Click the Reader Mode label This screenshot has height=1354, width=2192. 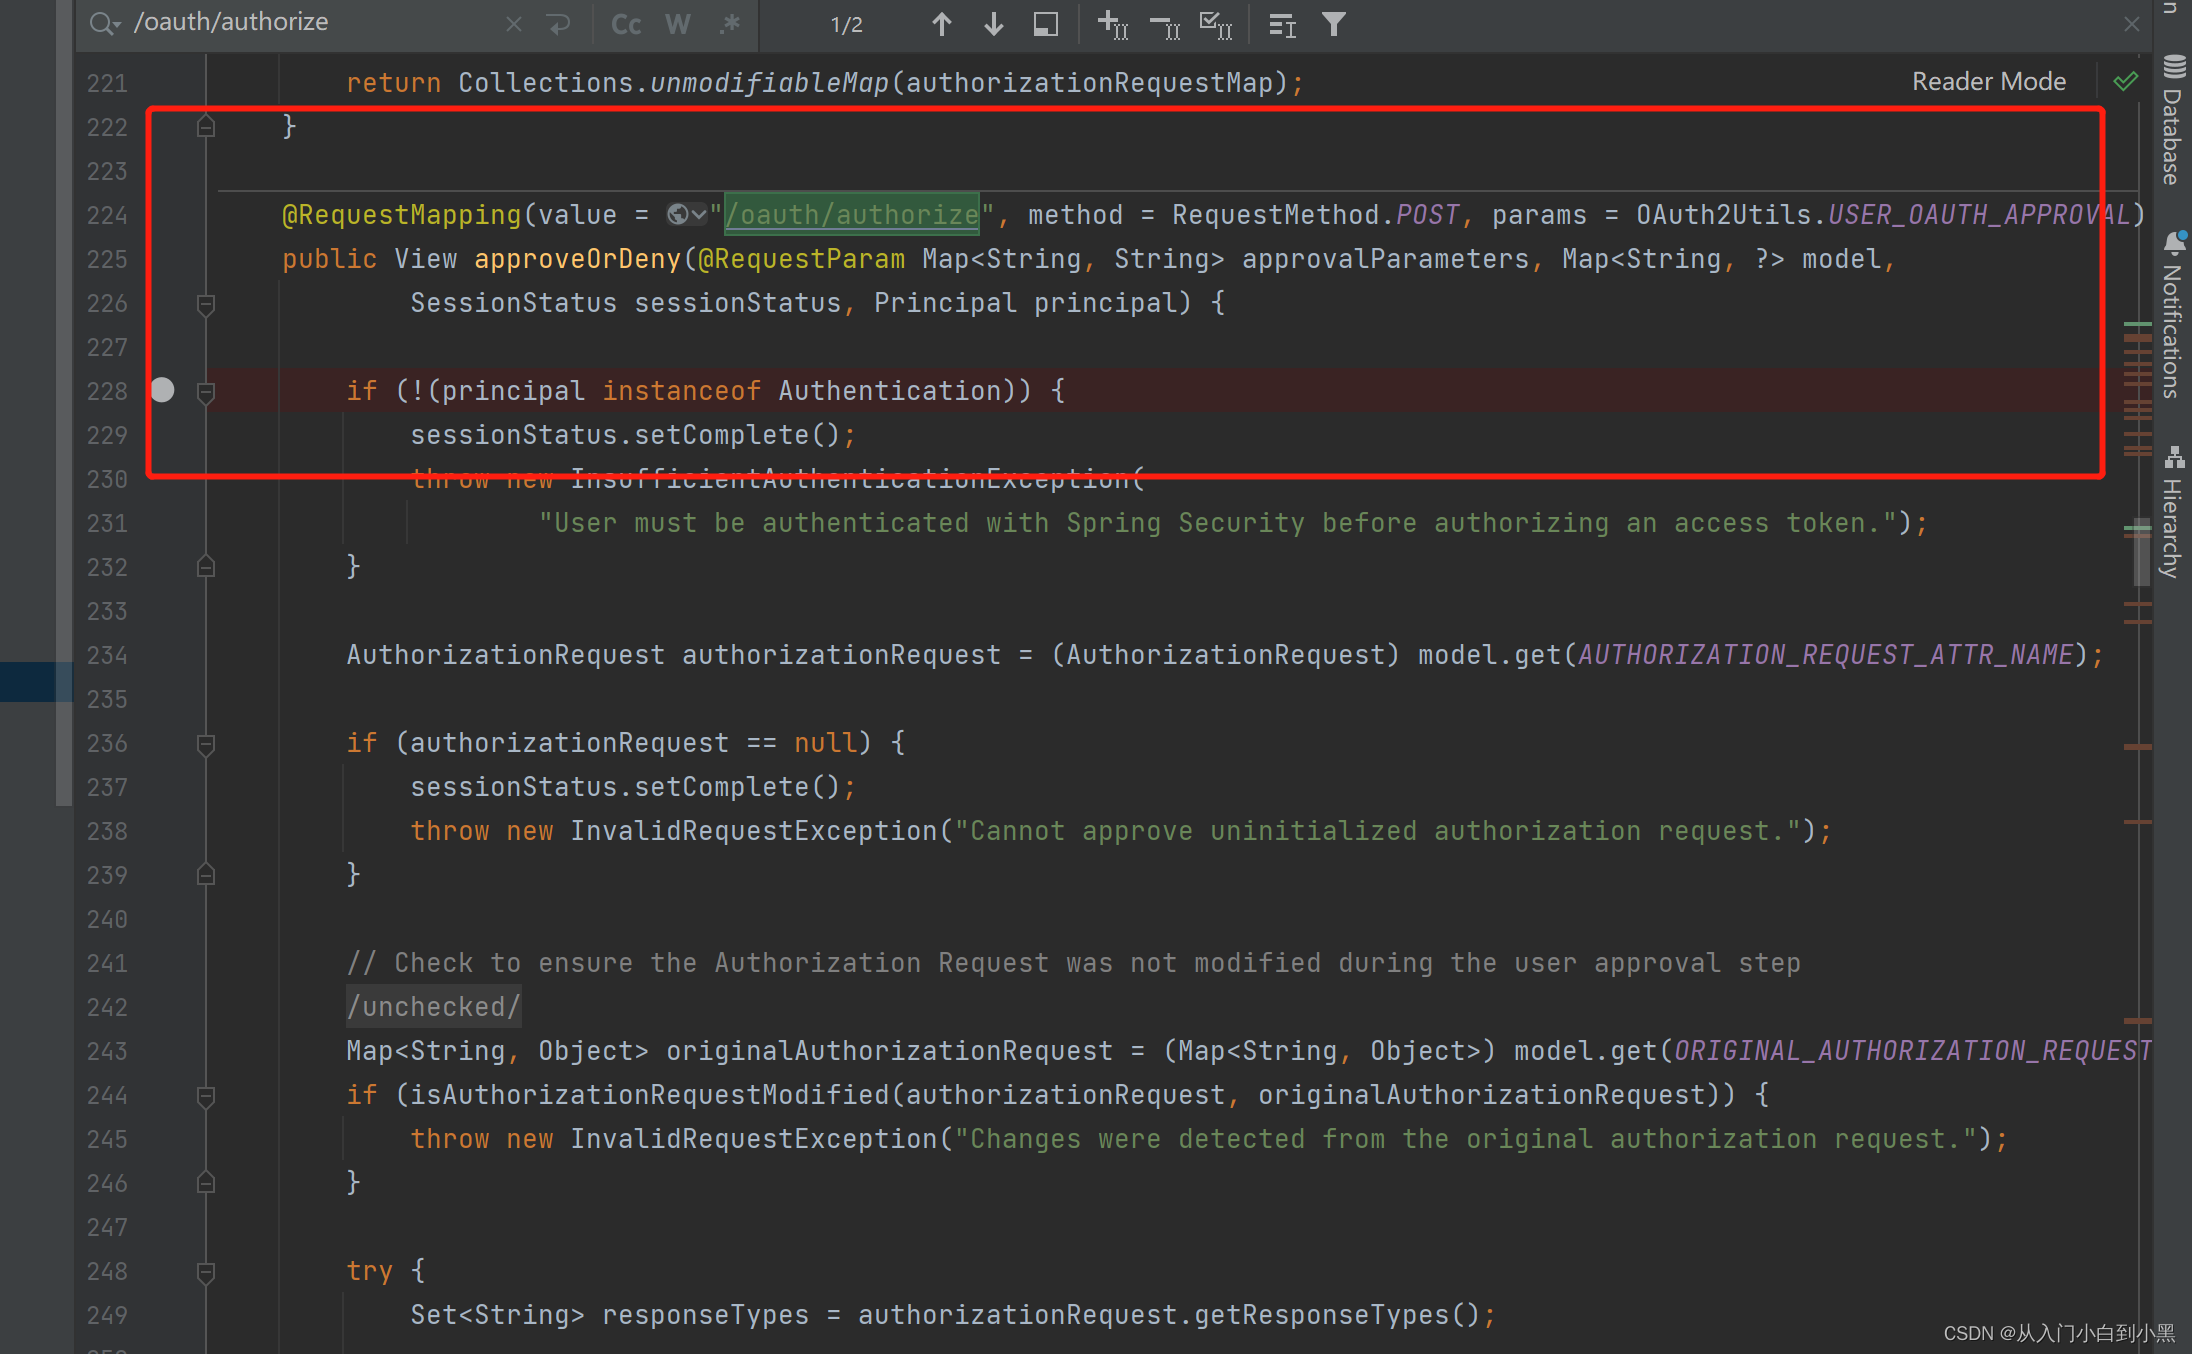click(x=1988, y=81)
